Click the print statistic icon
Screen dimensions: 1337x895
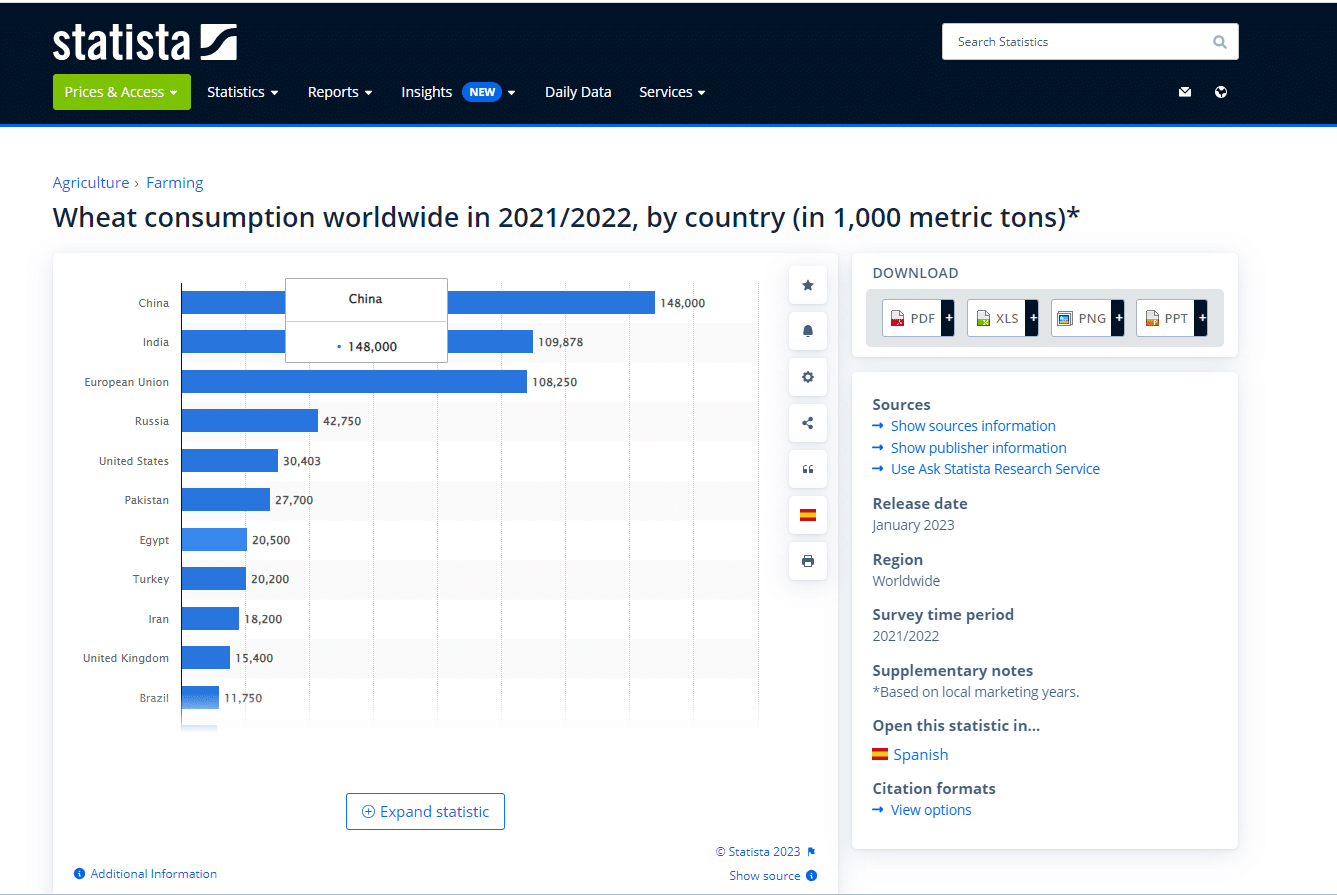tap(807, 561)
